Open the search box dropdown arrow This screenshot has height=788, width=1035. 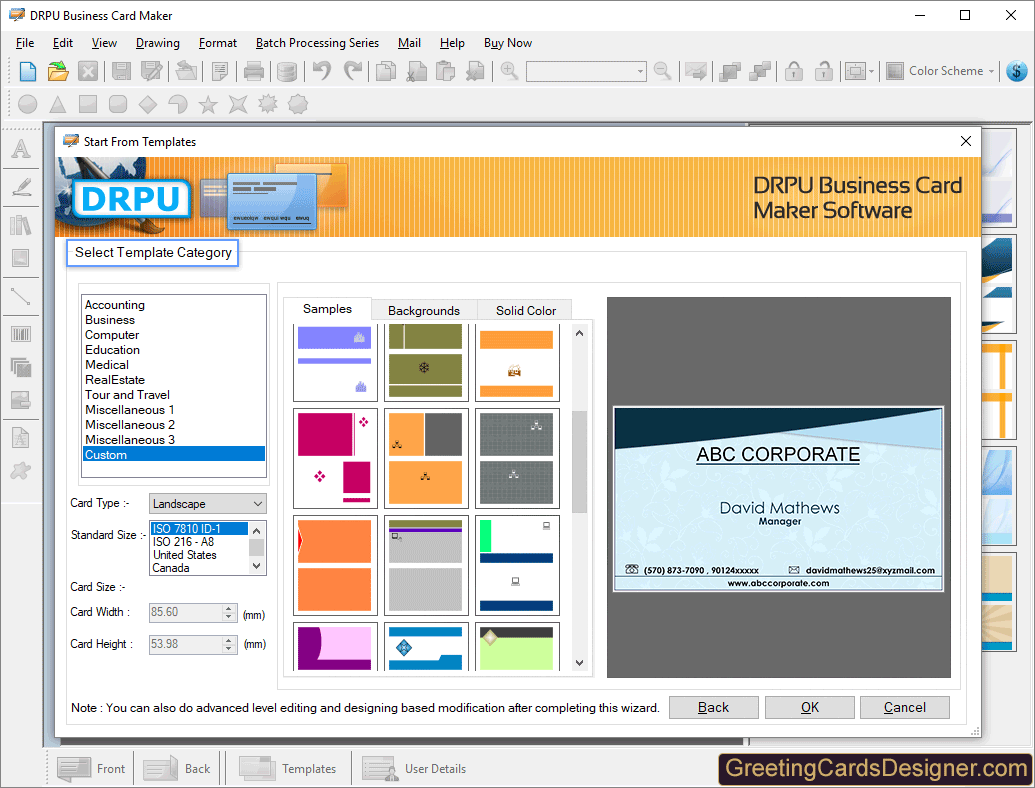coord(641,71)
